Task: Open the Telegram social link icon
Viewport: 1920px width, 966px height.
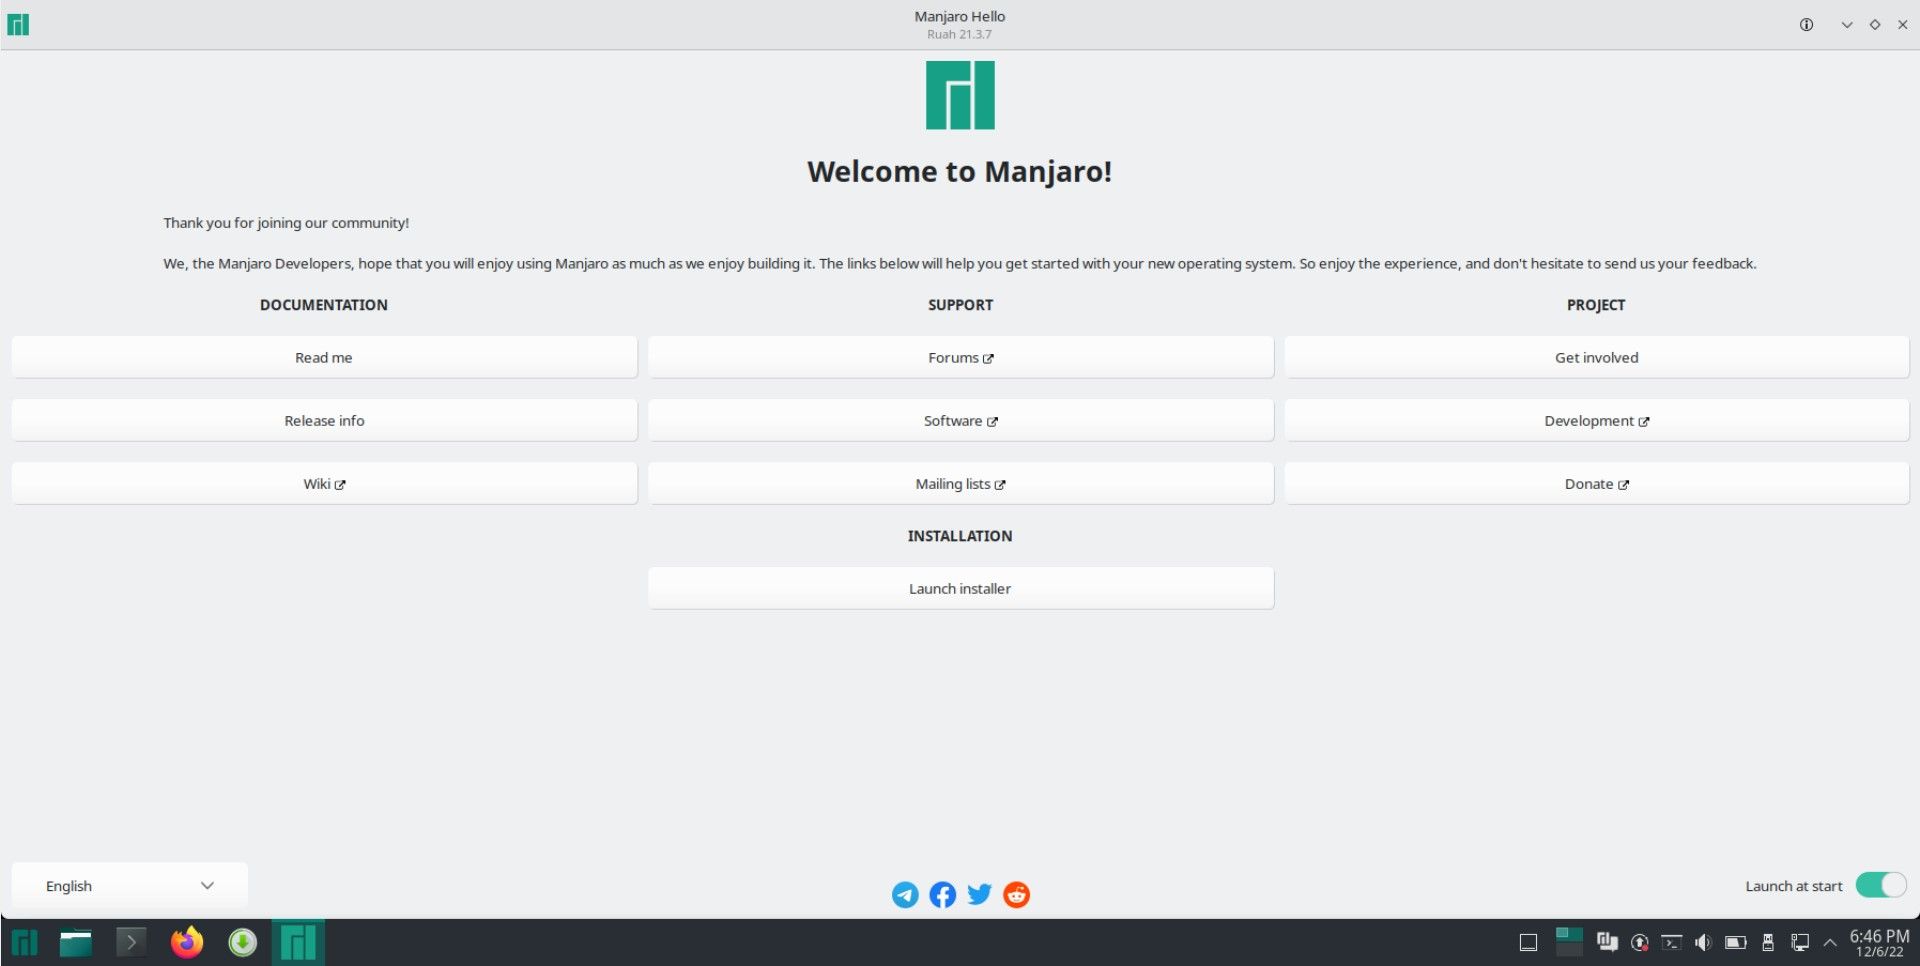Action: click(905, 894)
